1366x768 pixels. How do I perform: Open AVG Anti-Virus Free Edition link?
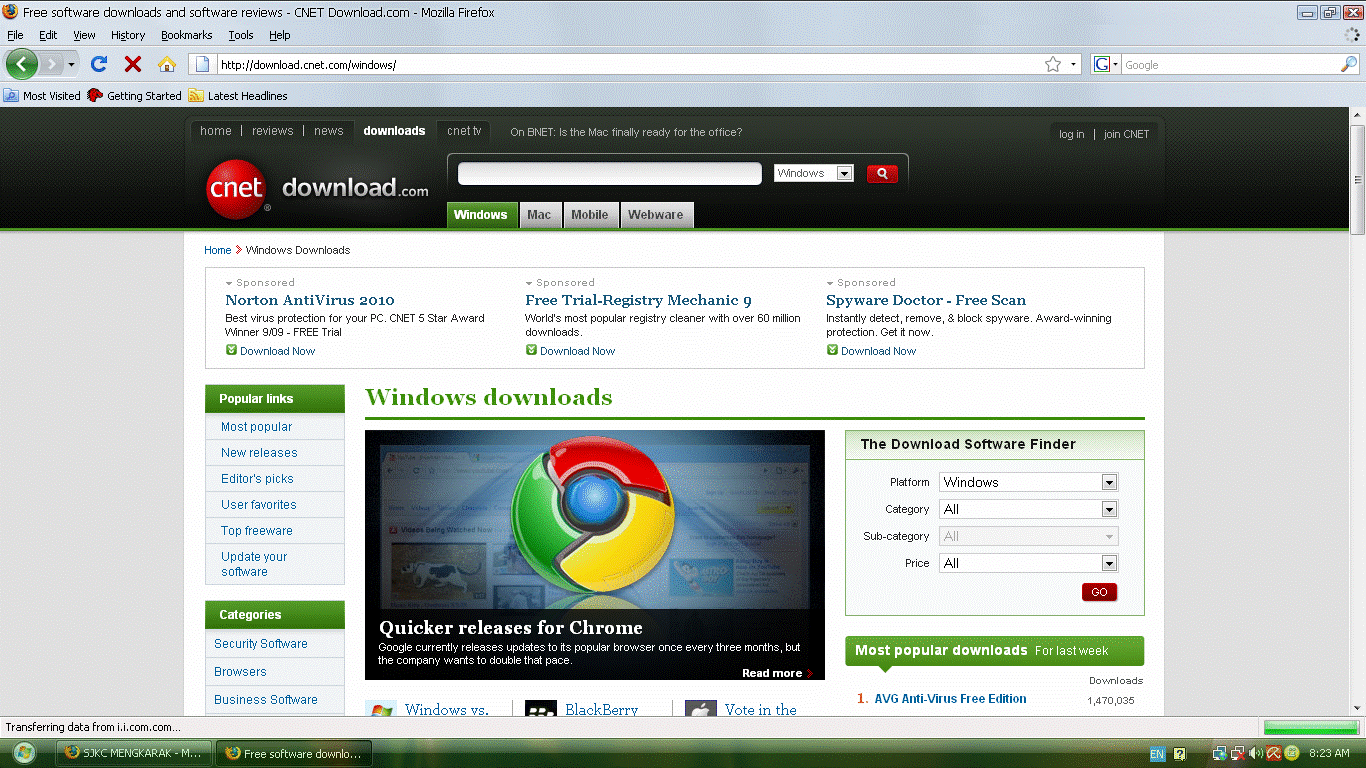[951, 699]
